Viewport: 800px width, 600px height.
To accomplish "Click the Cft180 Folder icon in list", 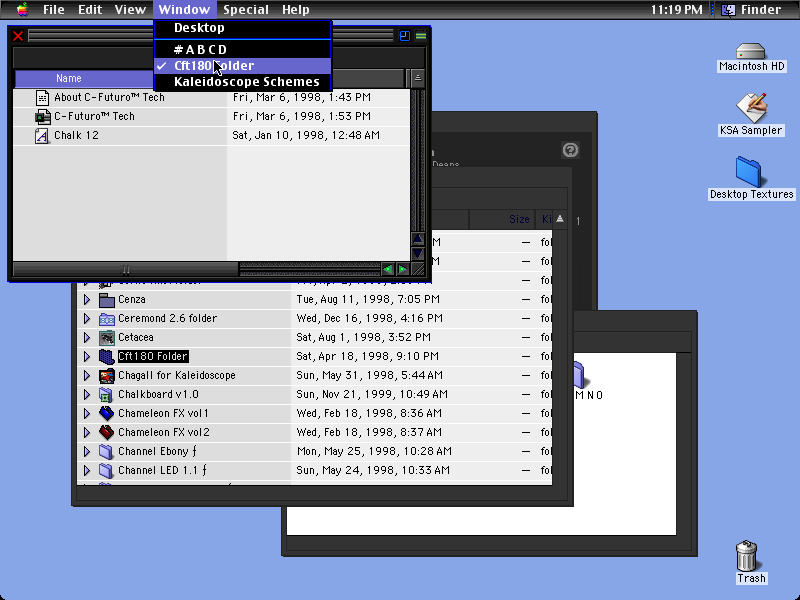I will pyautogui.click(x=106, y=357).
